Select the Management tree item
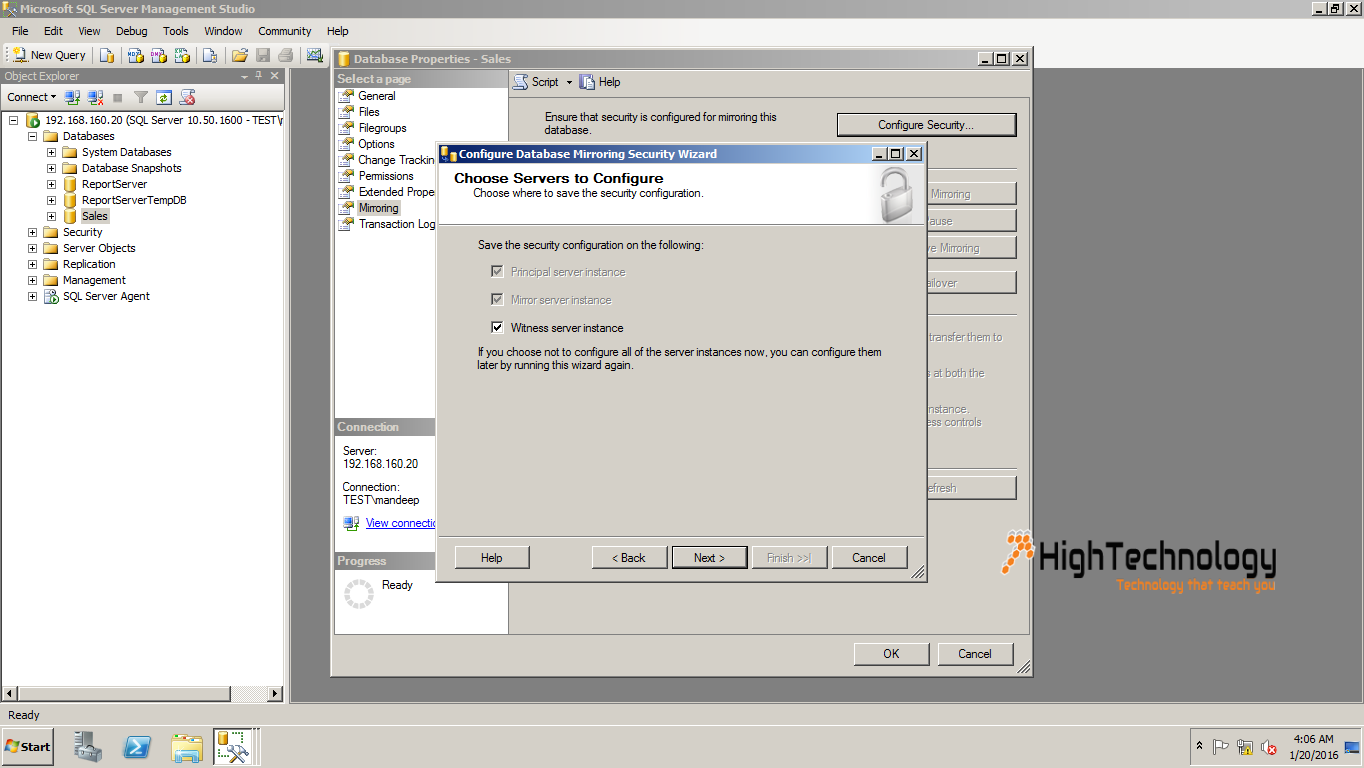The height and width of the screenshot is (768, 1364). tap(94, 280)
